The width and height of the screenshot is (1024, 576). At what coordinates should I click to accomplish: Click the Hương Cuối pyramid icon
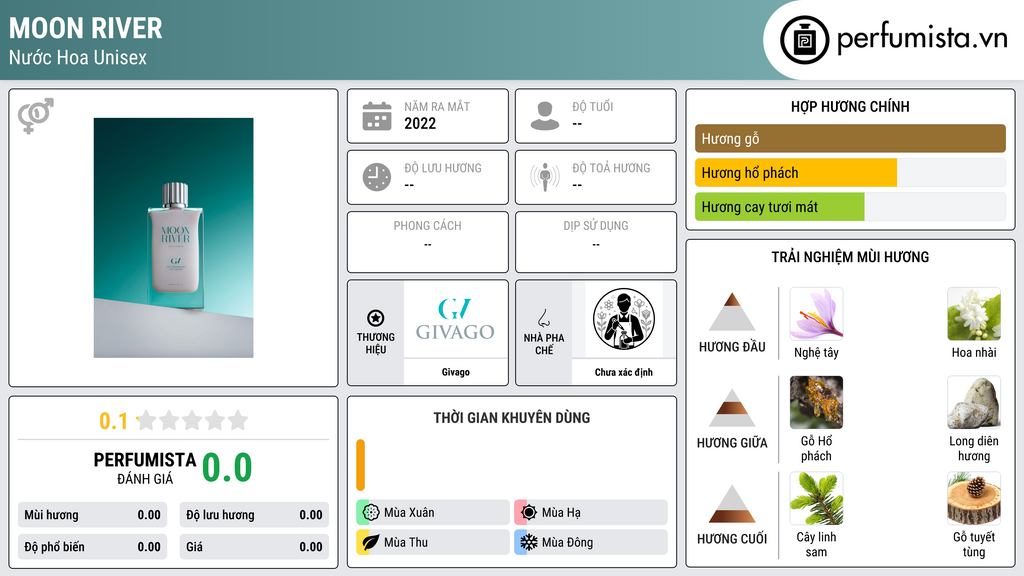(732, 504)
